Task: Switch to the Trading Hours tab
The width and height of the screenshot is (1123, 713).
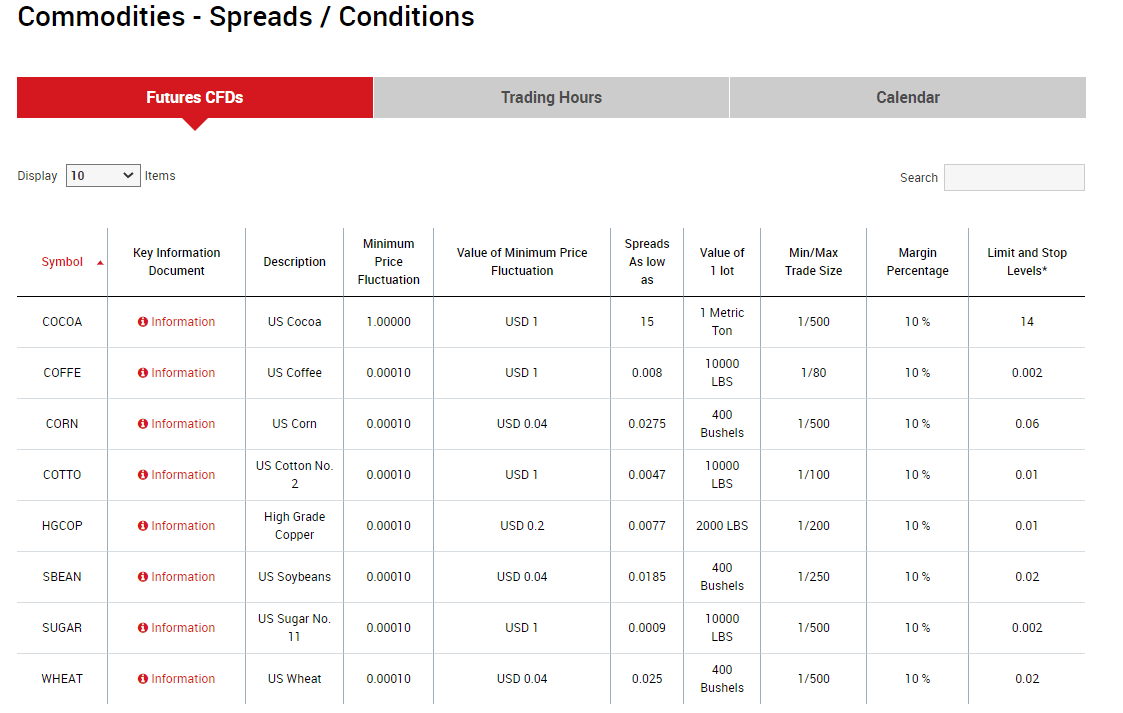Action: pyautogui.click(x=551, y=97)
